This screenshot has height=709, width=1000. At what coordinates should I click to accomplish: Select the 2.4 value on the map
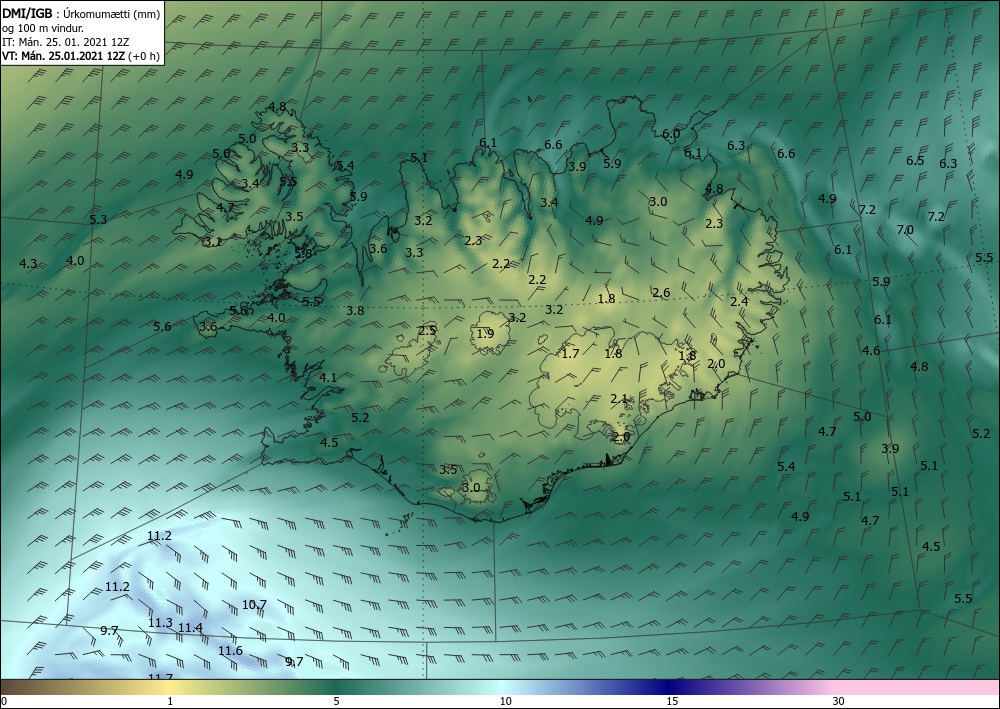(x=739, y=302)
